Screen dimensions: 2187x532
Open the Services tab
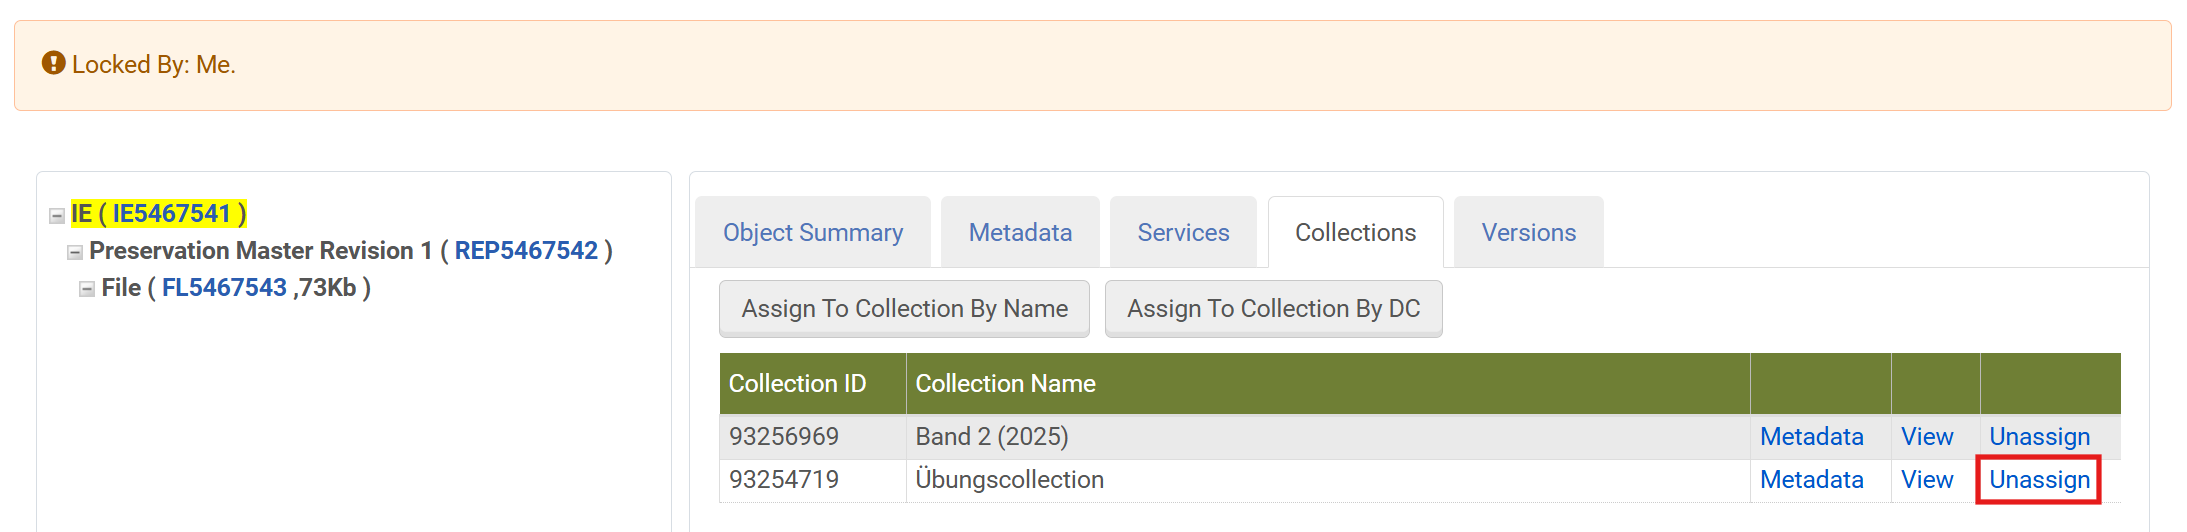[x=1183, y=233]
